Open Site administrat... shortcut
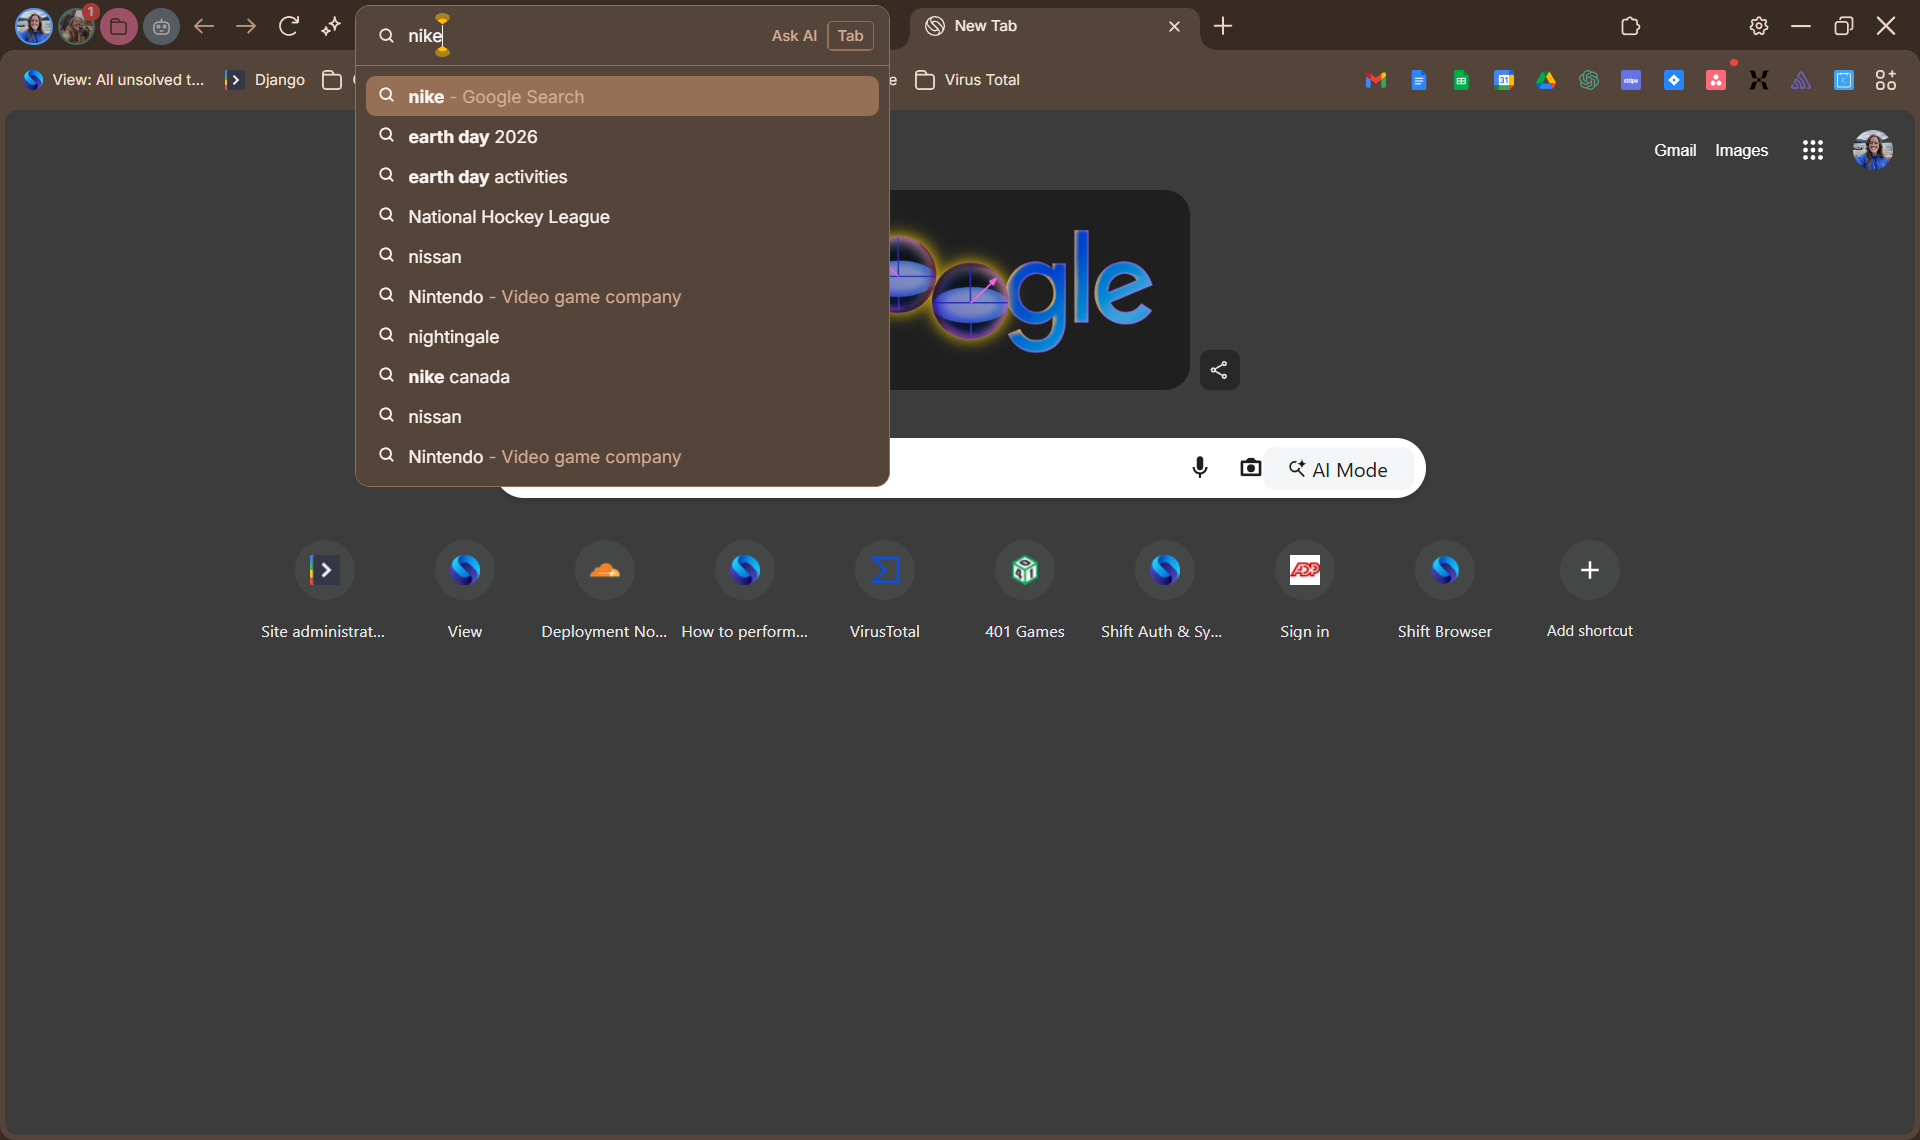The height and width of the screenshot is (1140, 1920). point(324,590)
